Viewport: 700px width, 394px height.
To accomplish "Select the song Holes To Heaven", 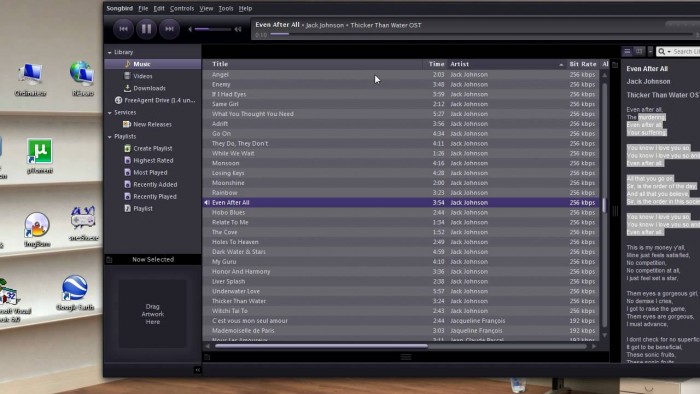I will pyautogui.click(x=400, y=242).
